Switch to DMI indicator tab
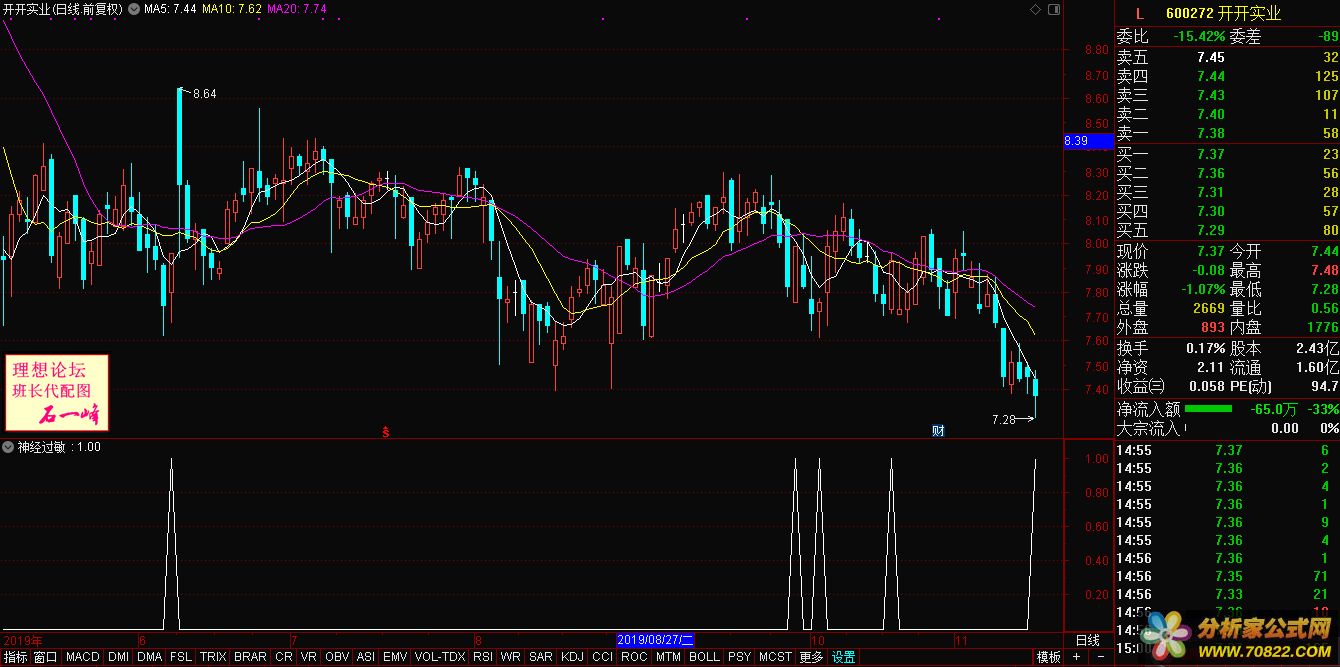The image size is (1340, 667). (119, 657)
